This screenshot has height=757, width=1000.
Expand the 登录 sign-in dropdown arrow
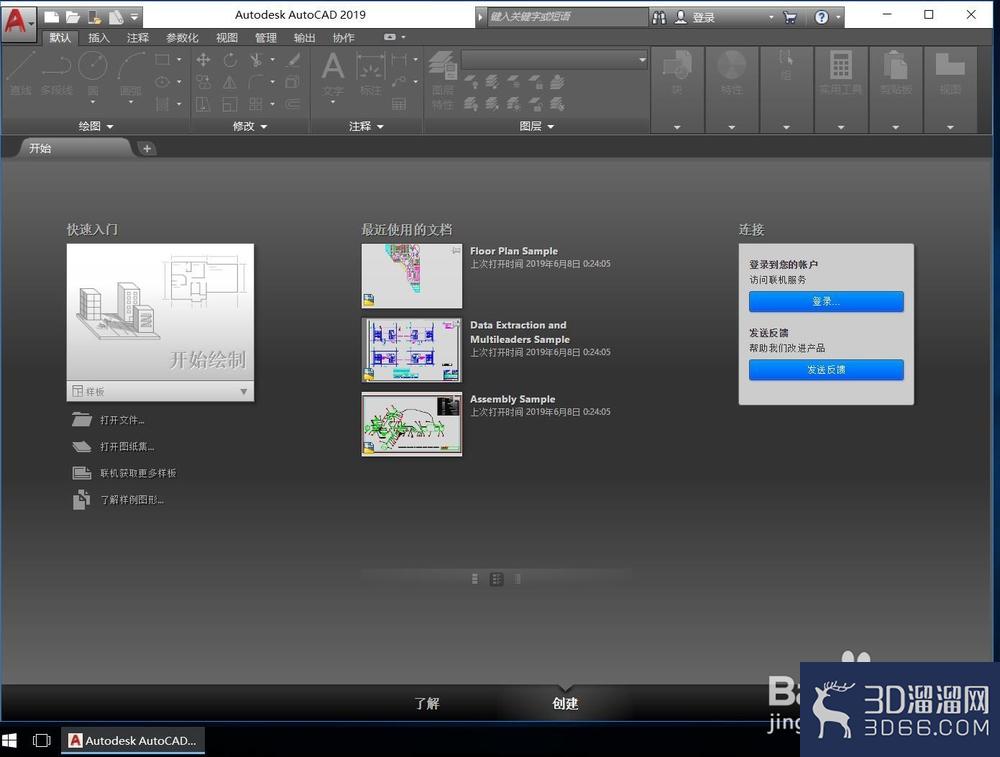click(x=771, y=17)
